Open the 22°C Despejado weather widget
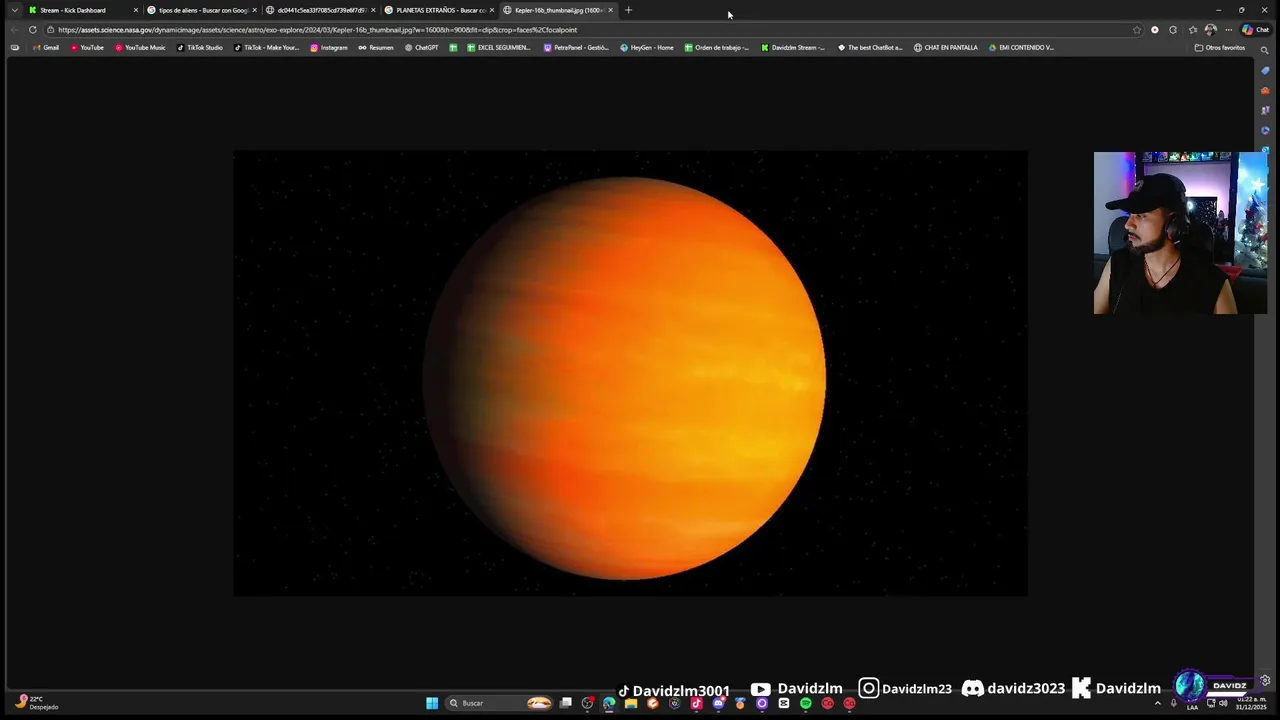The width and height of the screenshot is (1280, 720). [38, 703]
